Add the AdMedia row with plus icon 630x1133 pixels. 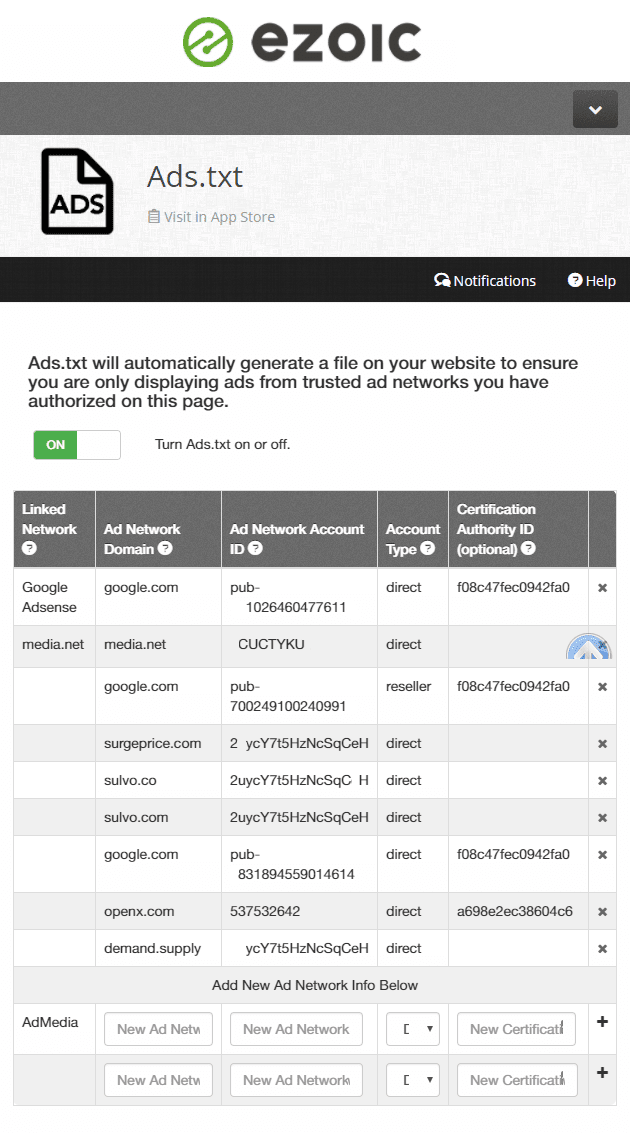point(603,1022)
